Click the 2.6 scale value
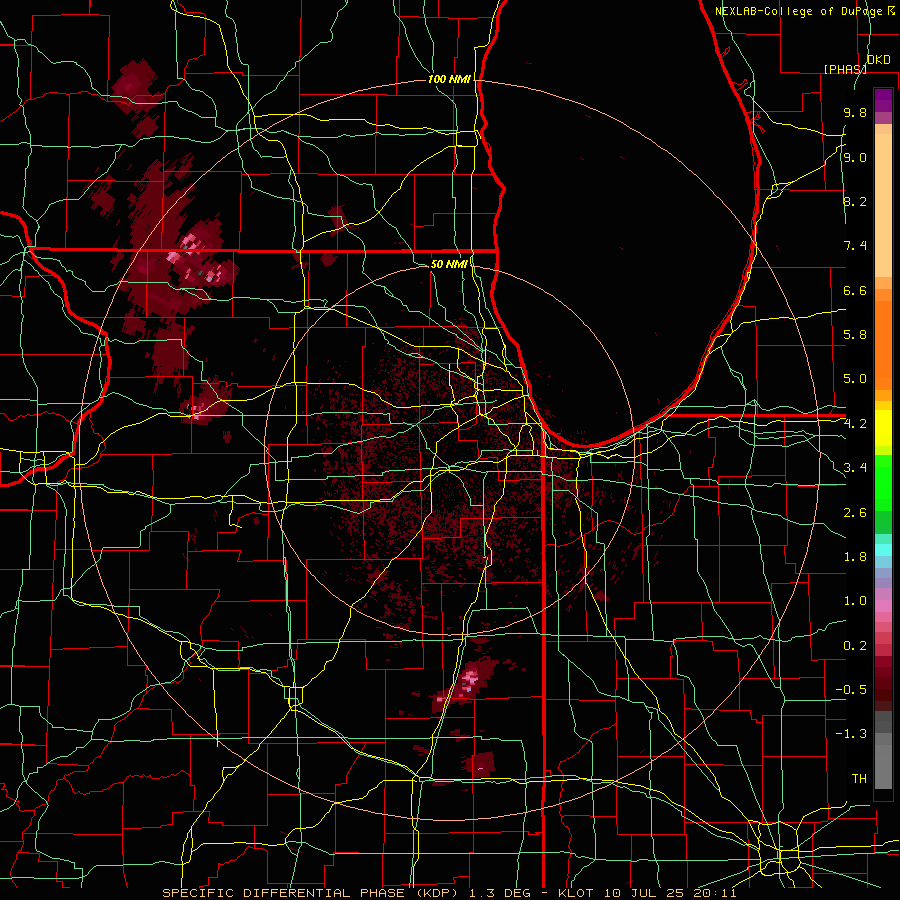The image size is (900, 900). (855, 512)
